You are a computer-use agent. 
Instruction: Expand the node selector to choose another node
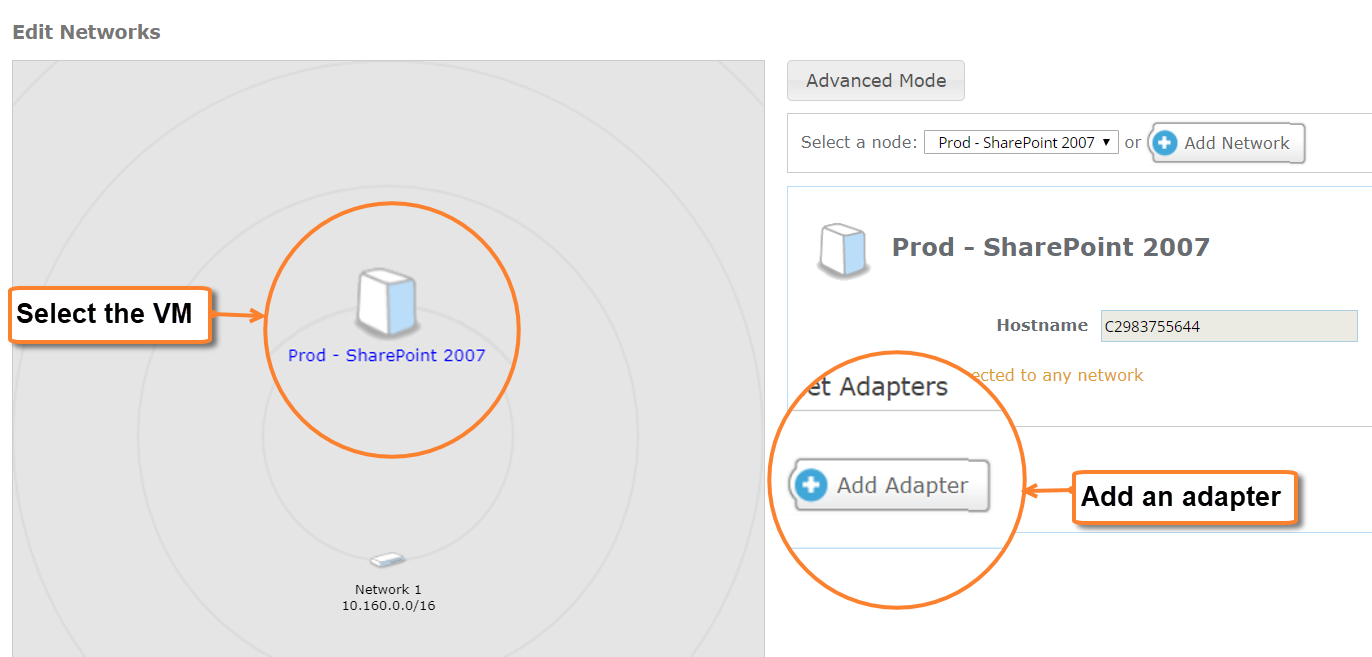pyautogui.click(x=1020, y=141)
